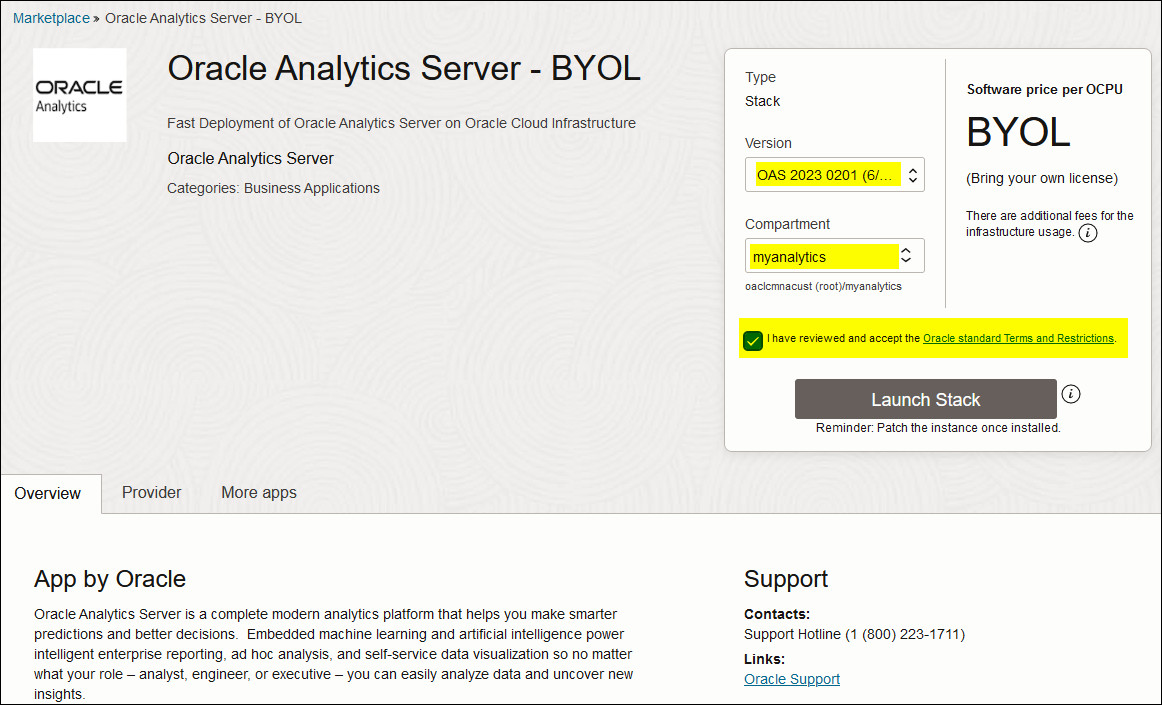This screenshot has height=705, width=1162.
Task: Click the infrastructure usage fees info icon
Action: (x=1088, y=233)
